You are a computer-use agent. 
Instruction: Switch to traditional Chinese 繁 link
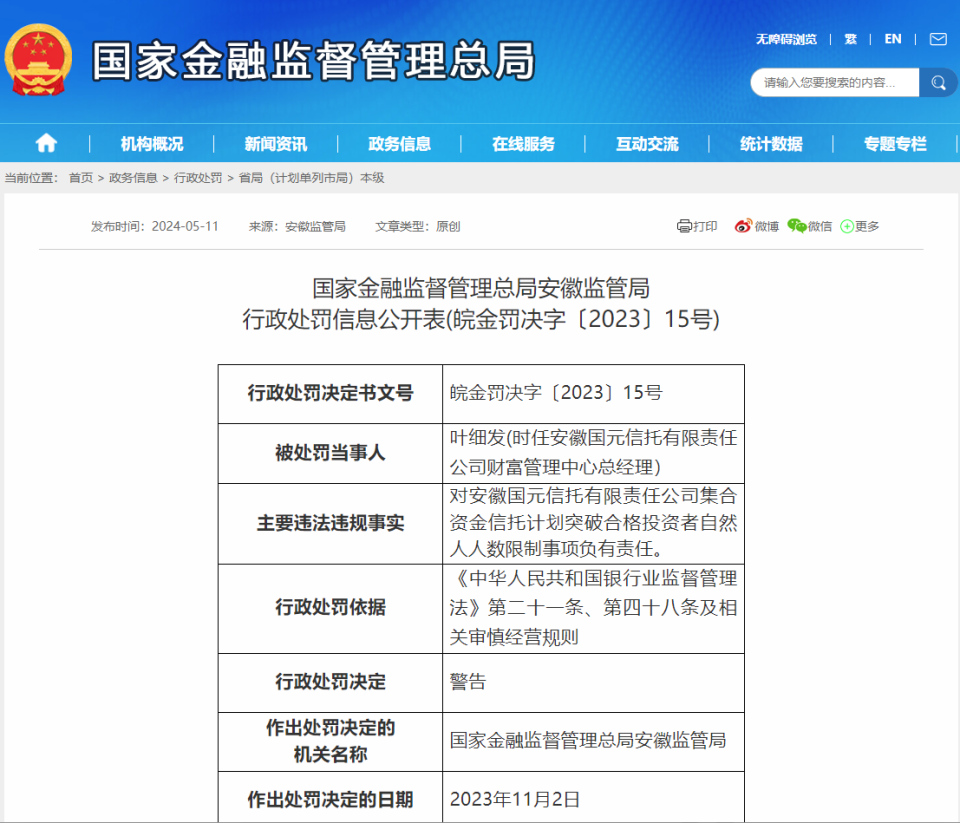coord(850,39)
